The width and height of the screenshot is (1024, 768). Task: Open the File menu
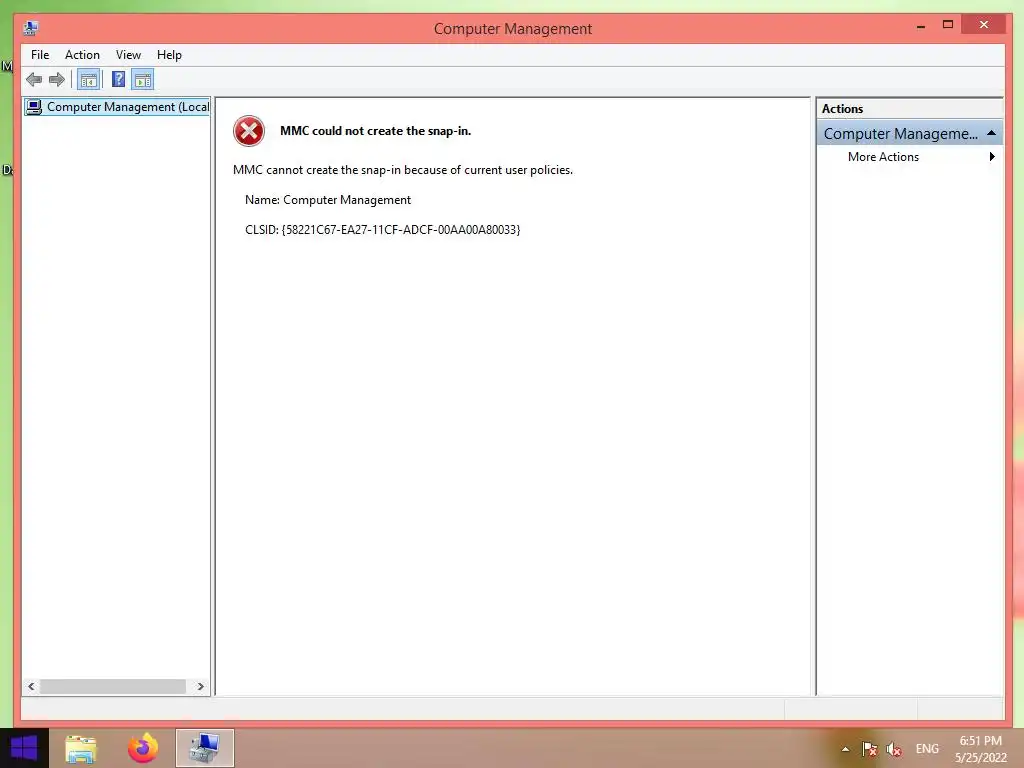(x=40, y=55)
